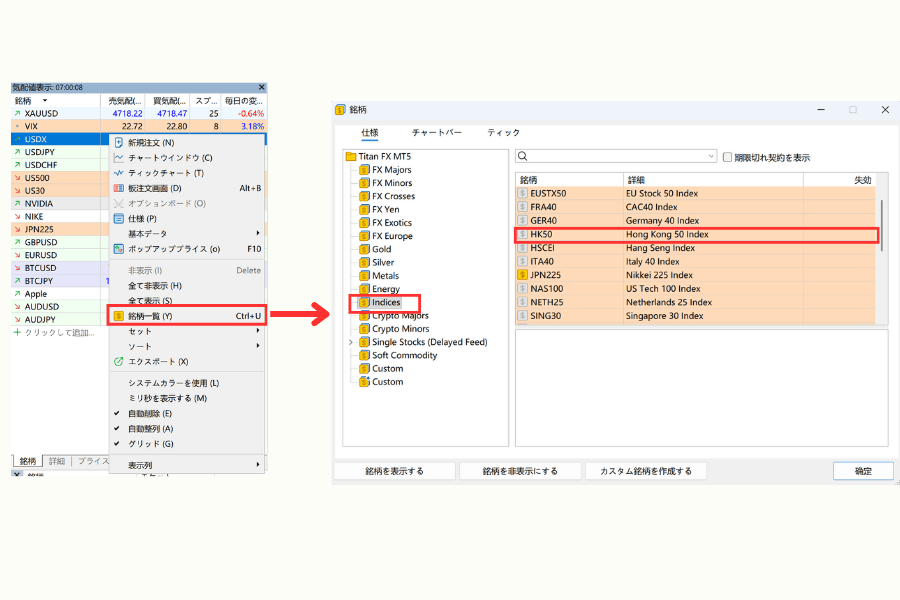Click the チャートウインドウ chart window icon
Image resolution: width=900 pixels, height=600 pixels.
(119, 158)
